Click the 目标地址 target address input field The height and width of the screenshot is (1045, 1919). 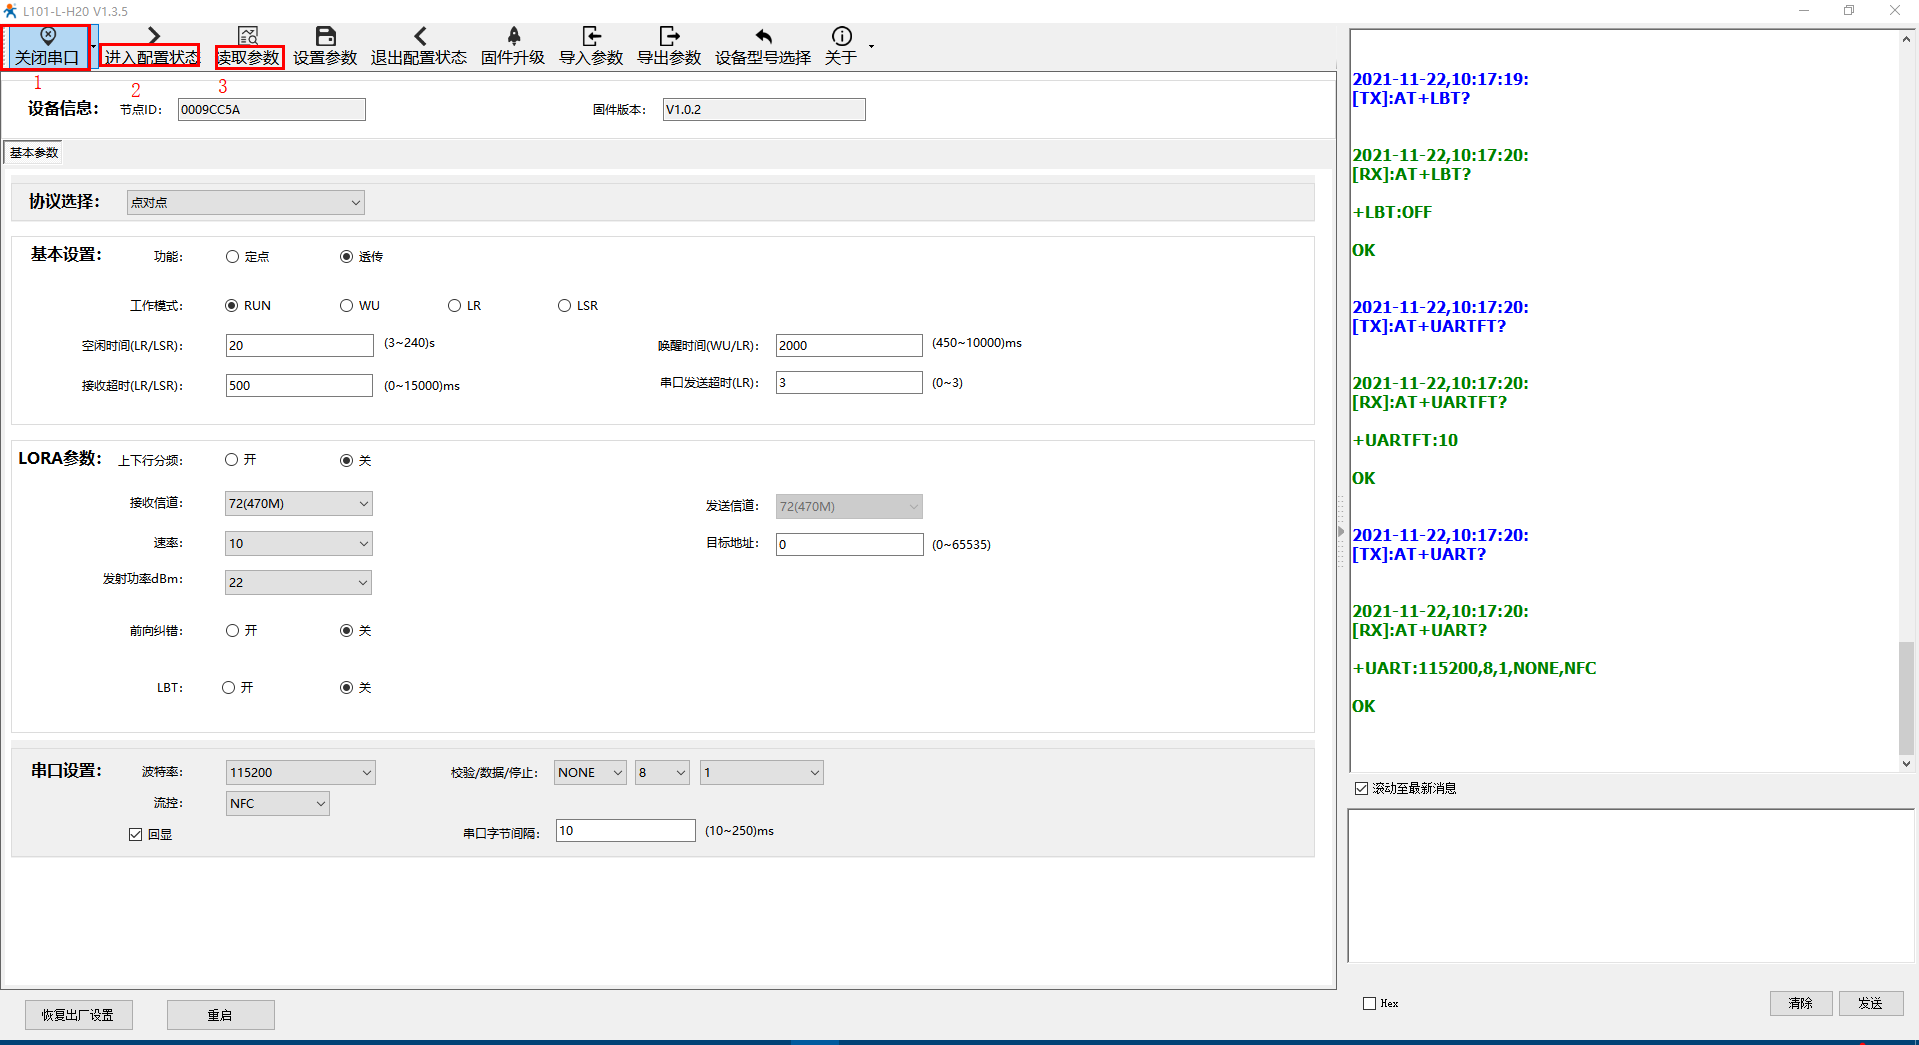click(849, 545)
